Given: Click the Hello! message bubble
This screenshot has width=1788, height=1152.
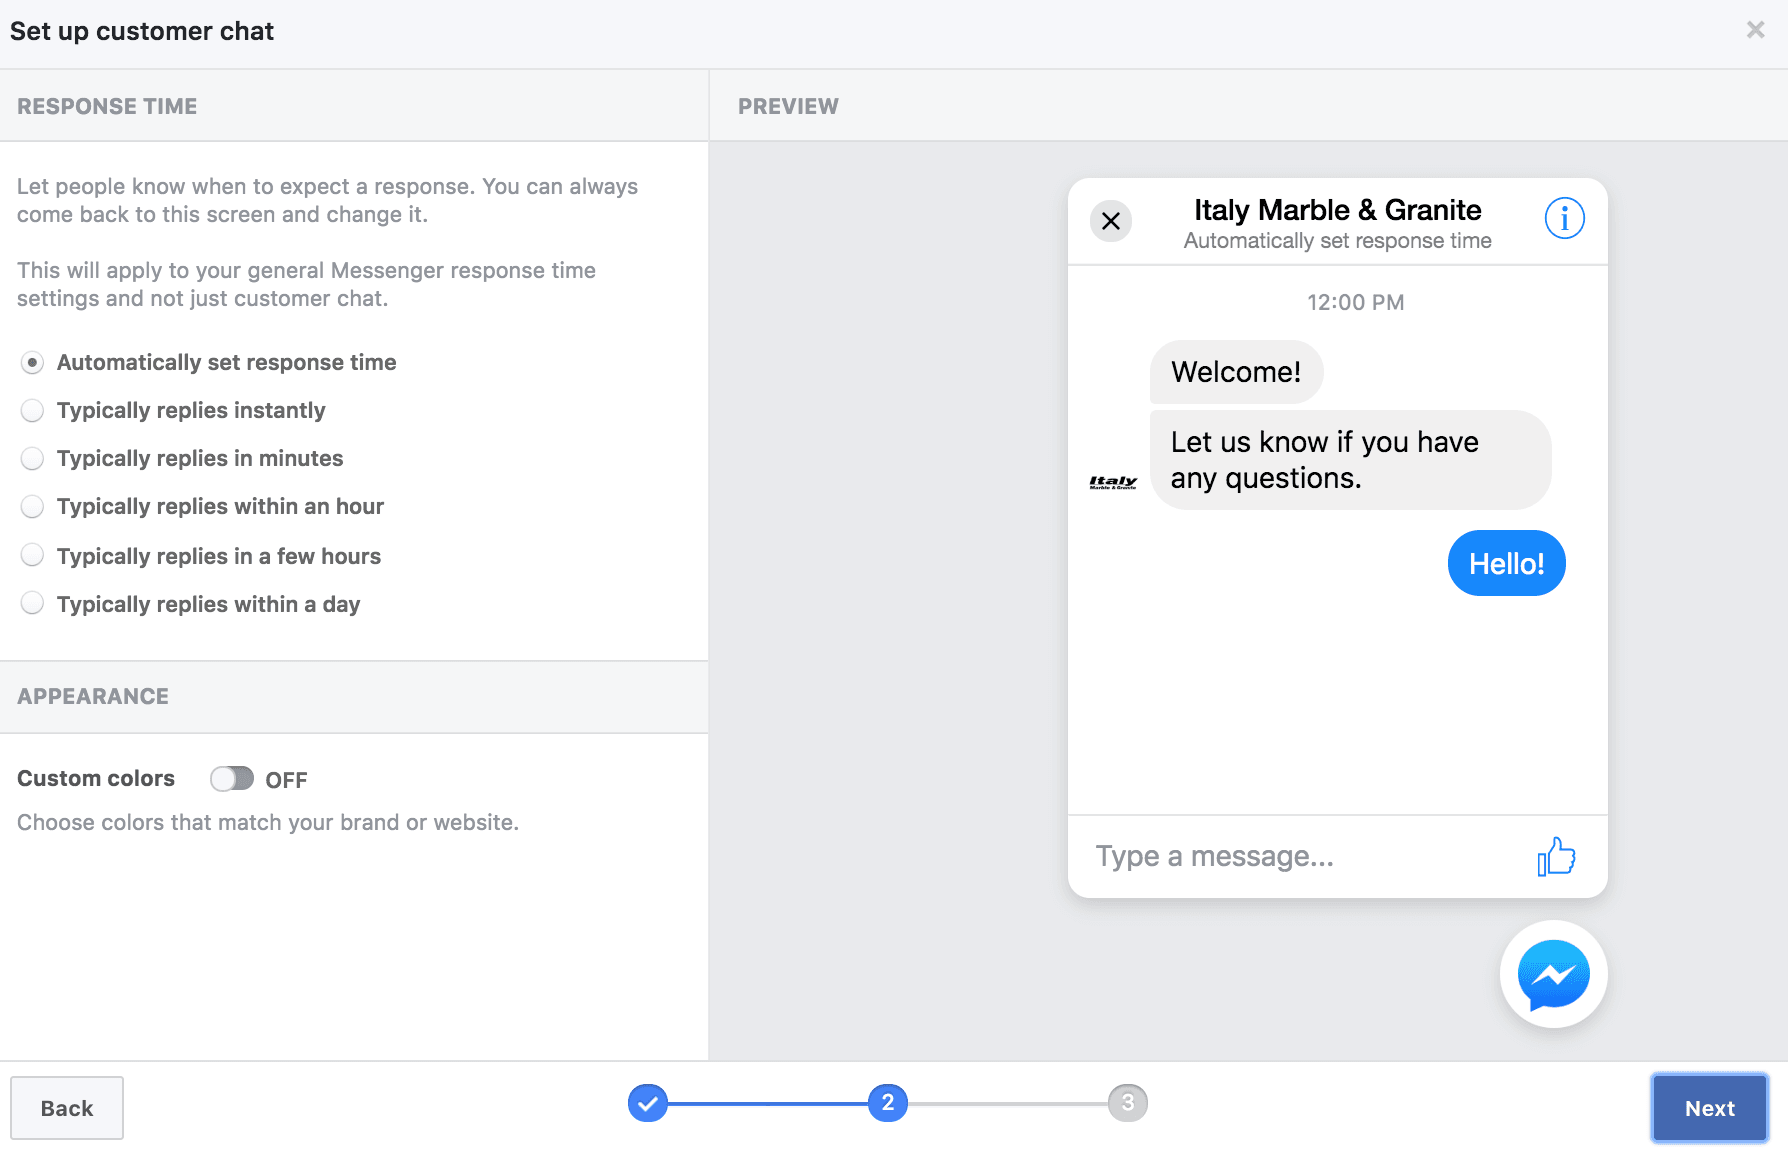Looking at the screenshot, I should point(1506,563).
